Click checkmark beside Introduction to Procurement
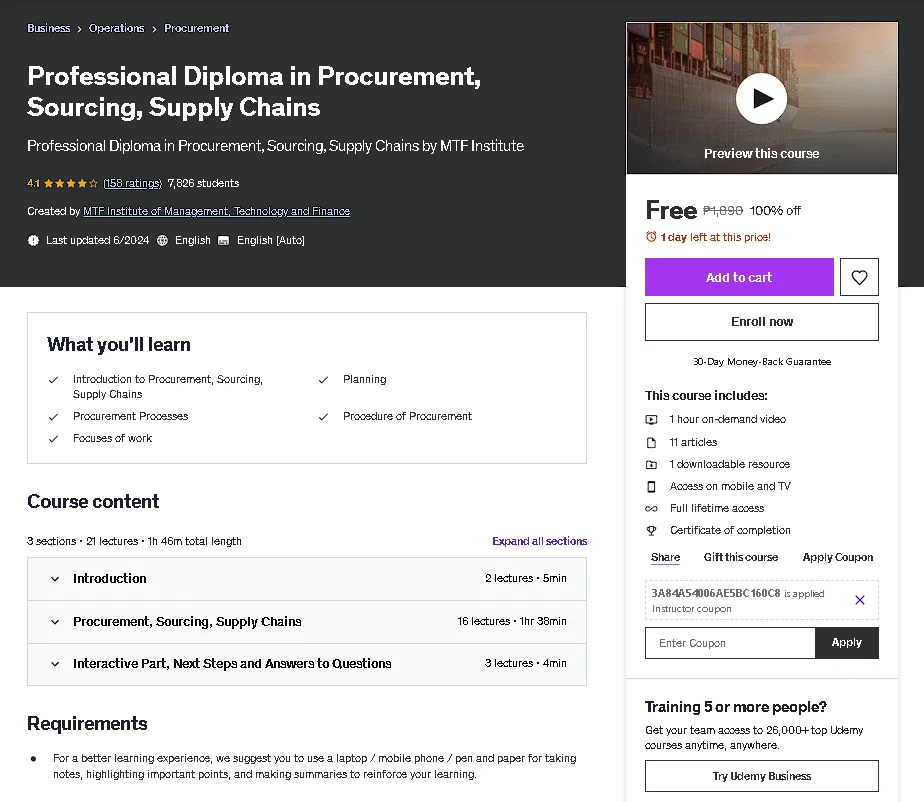Viewport: 924px width, 802px height. pyautogui.click(x=54, y=380)
